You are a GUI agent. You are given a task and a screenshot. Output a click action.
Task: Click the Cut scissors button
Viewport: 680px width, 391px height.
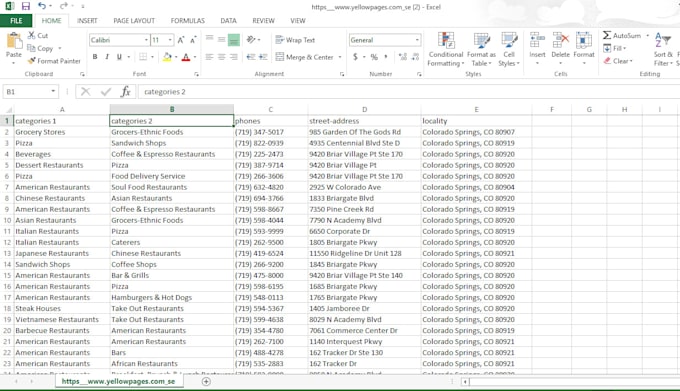coord(38,36)
